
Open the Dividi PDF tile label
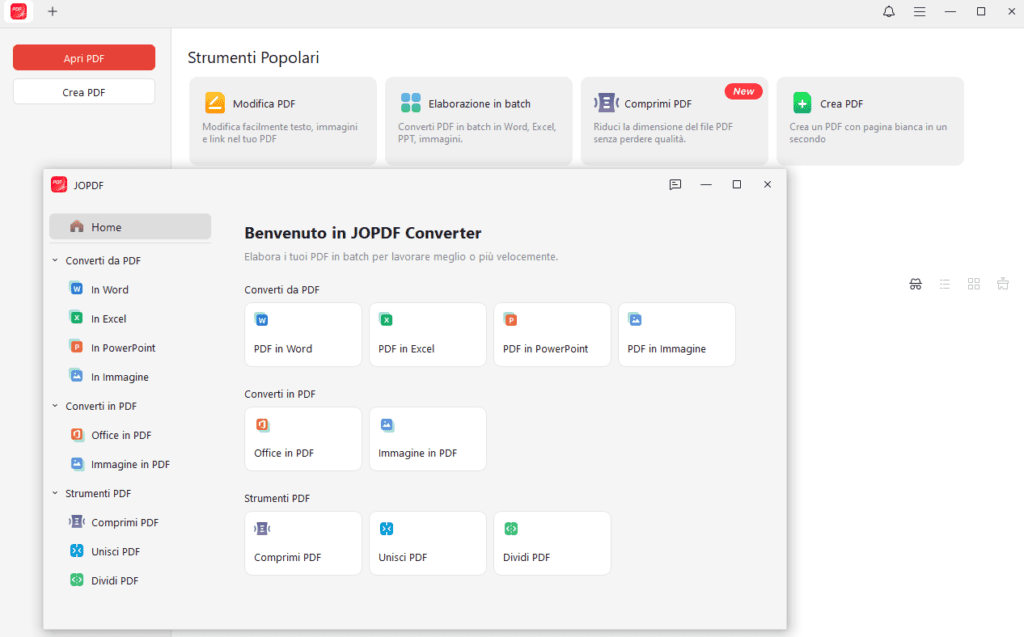pos(526,557)
